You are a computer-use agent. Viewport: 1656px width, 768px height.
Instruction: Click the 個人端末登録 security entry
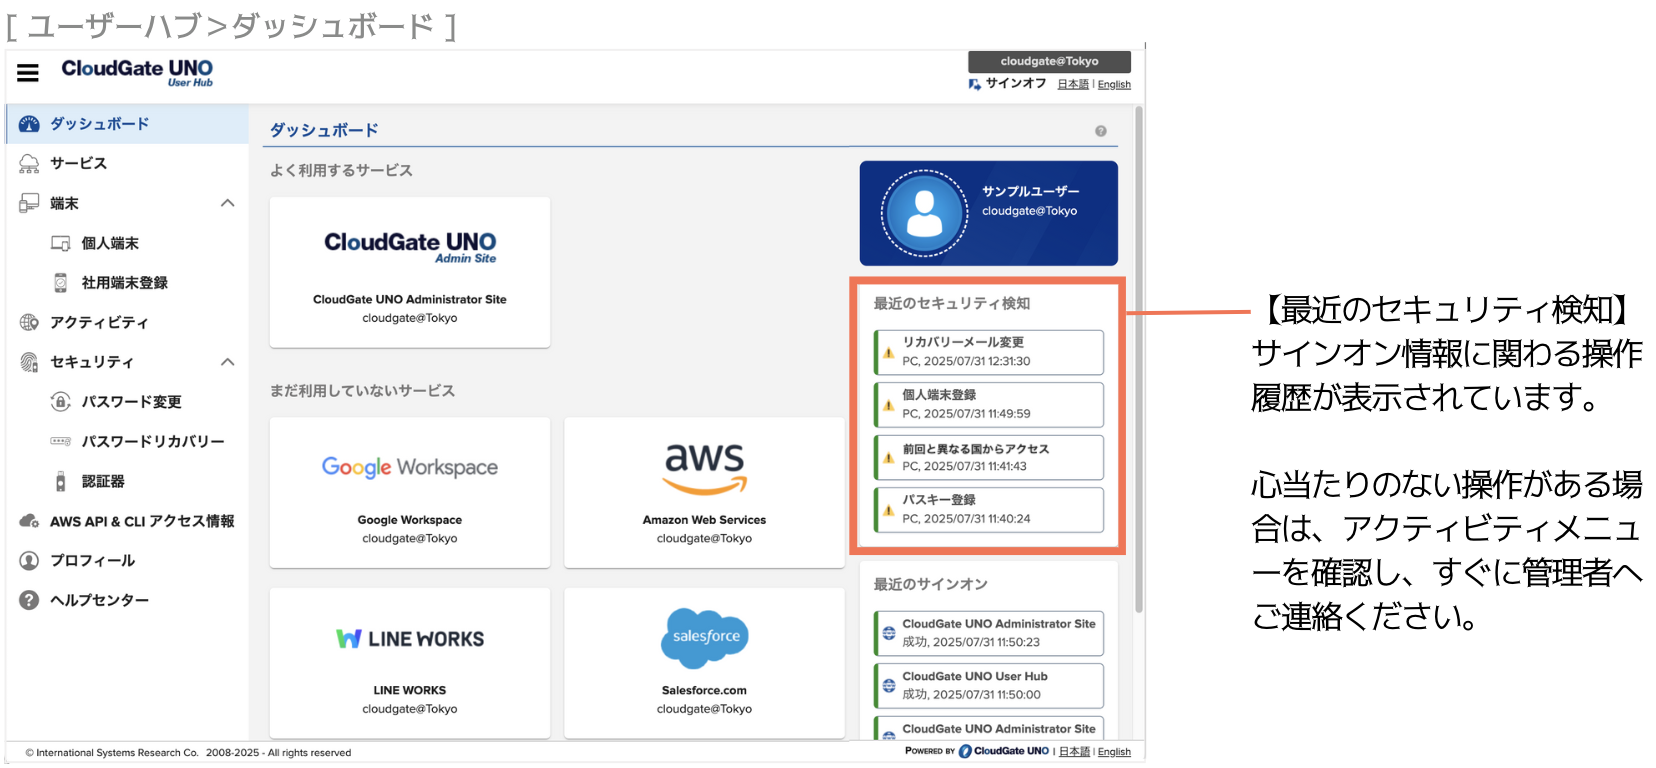point(988,405)
